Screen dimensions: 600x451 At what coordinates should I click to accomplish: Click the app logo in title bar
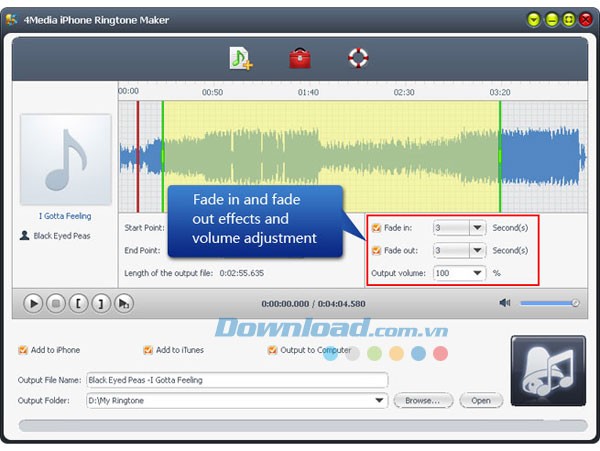tap(11, 19)
